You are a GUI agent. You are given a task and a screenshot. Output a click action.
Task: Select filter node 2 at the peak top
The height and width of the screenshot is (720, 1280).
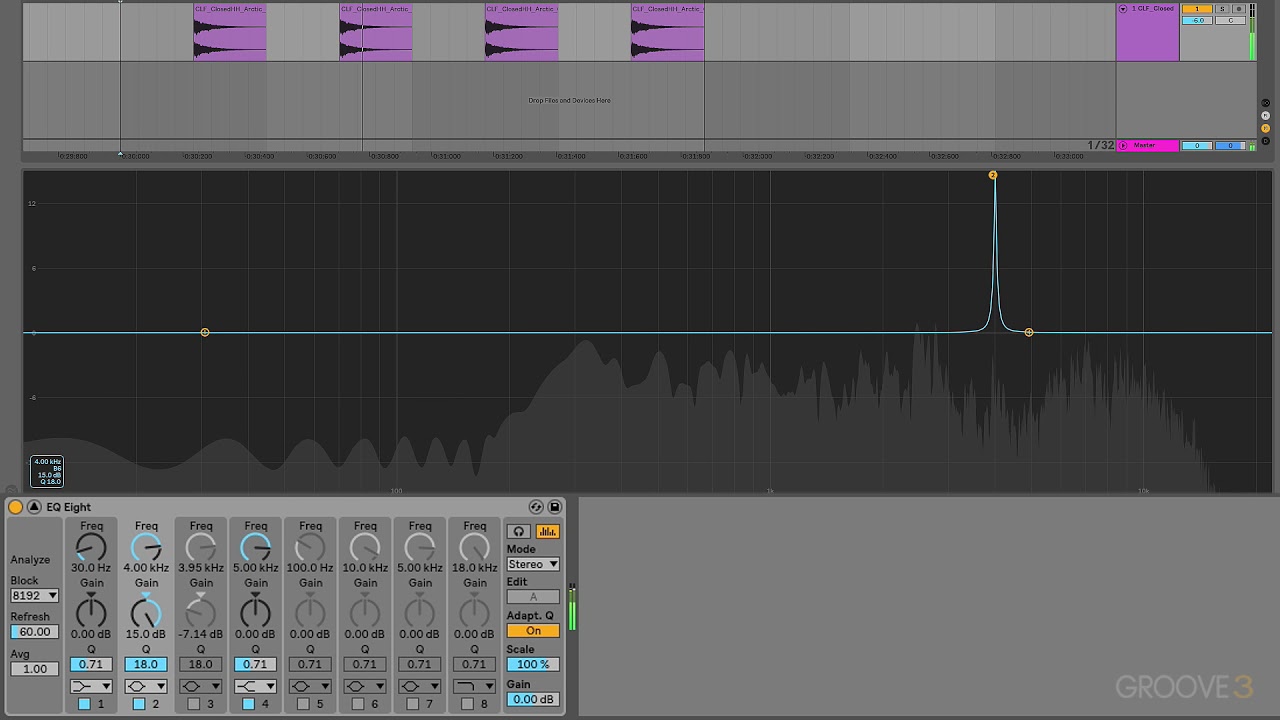[x=993, y=175]
